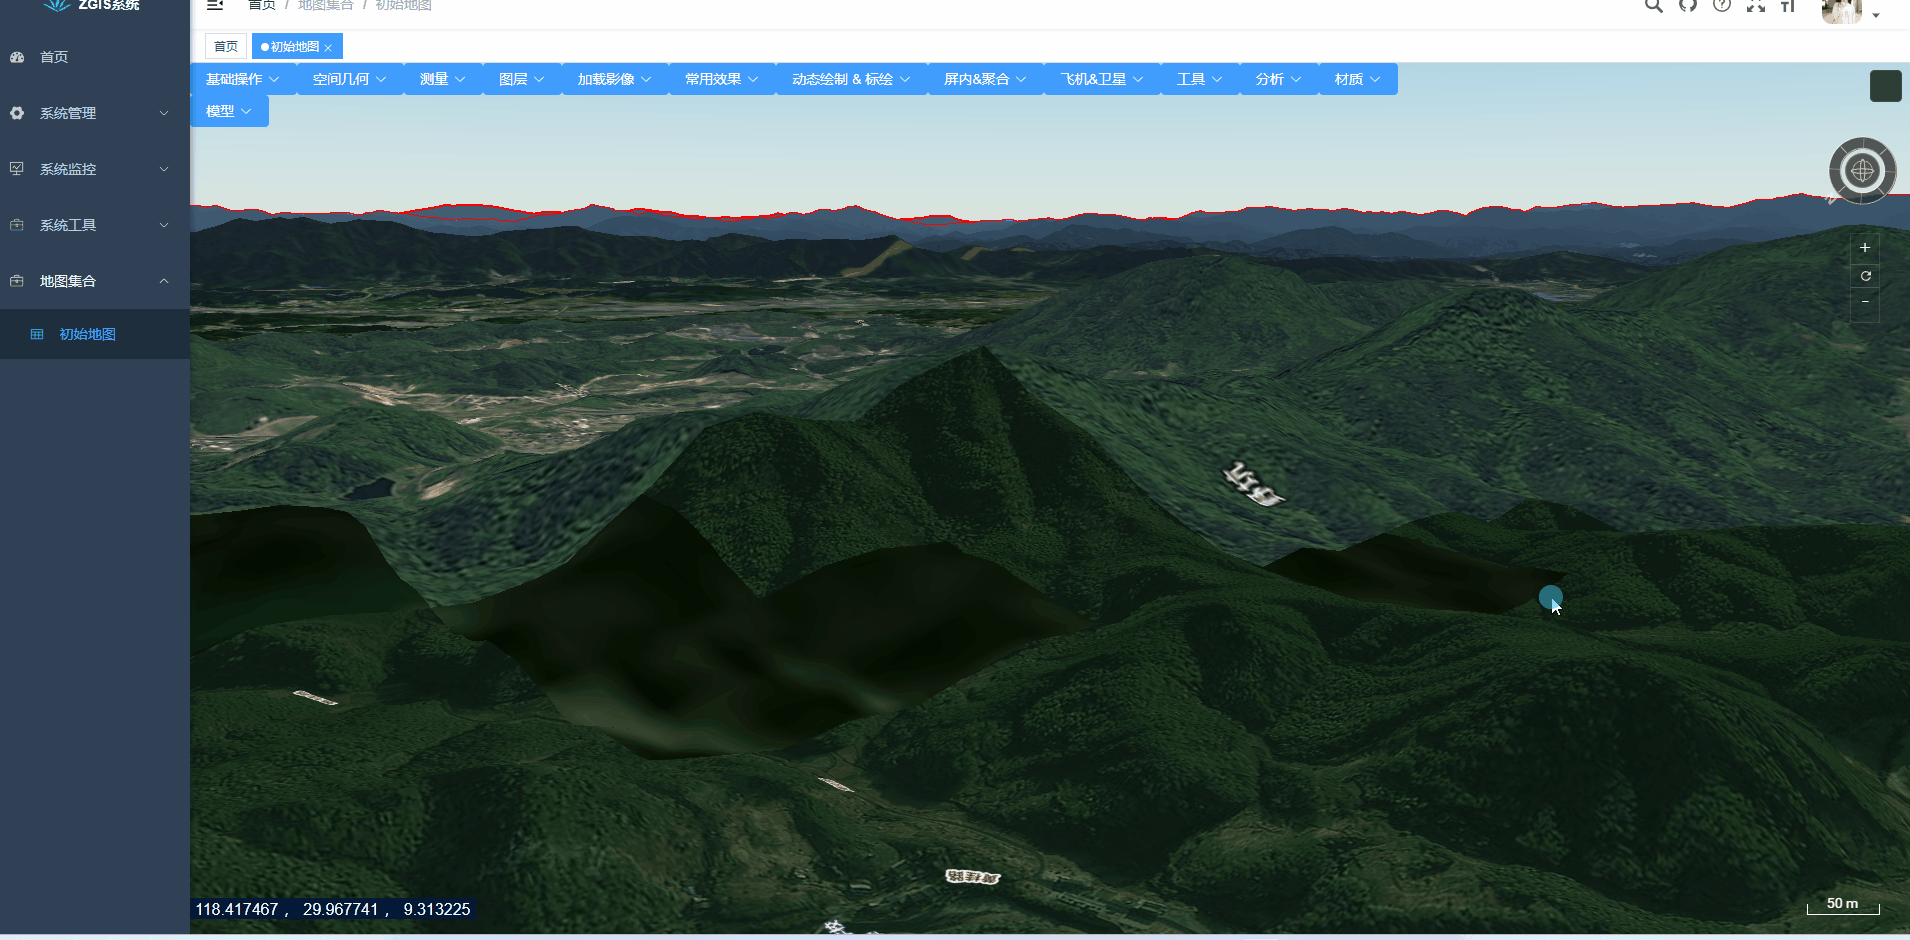
Task: Open the 屏内&聚合 dropdown menu
Action: tap(986, 79)
